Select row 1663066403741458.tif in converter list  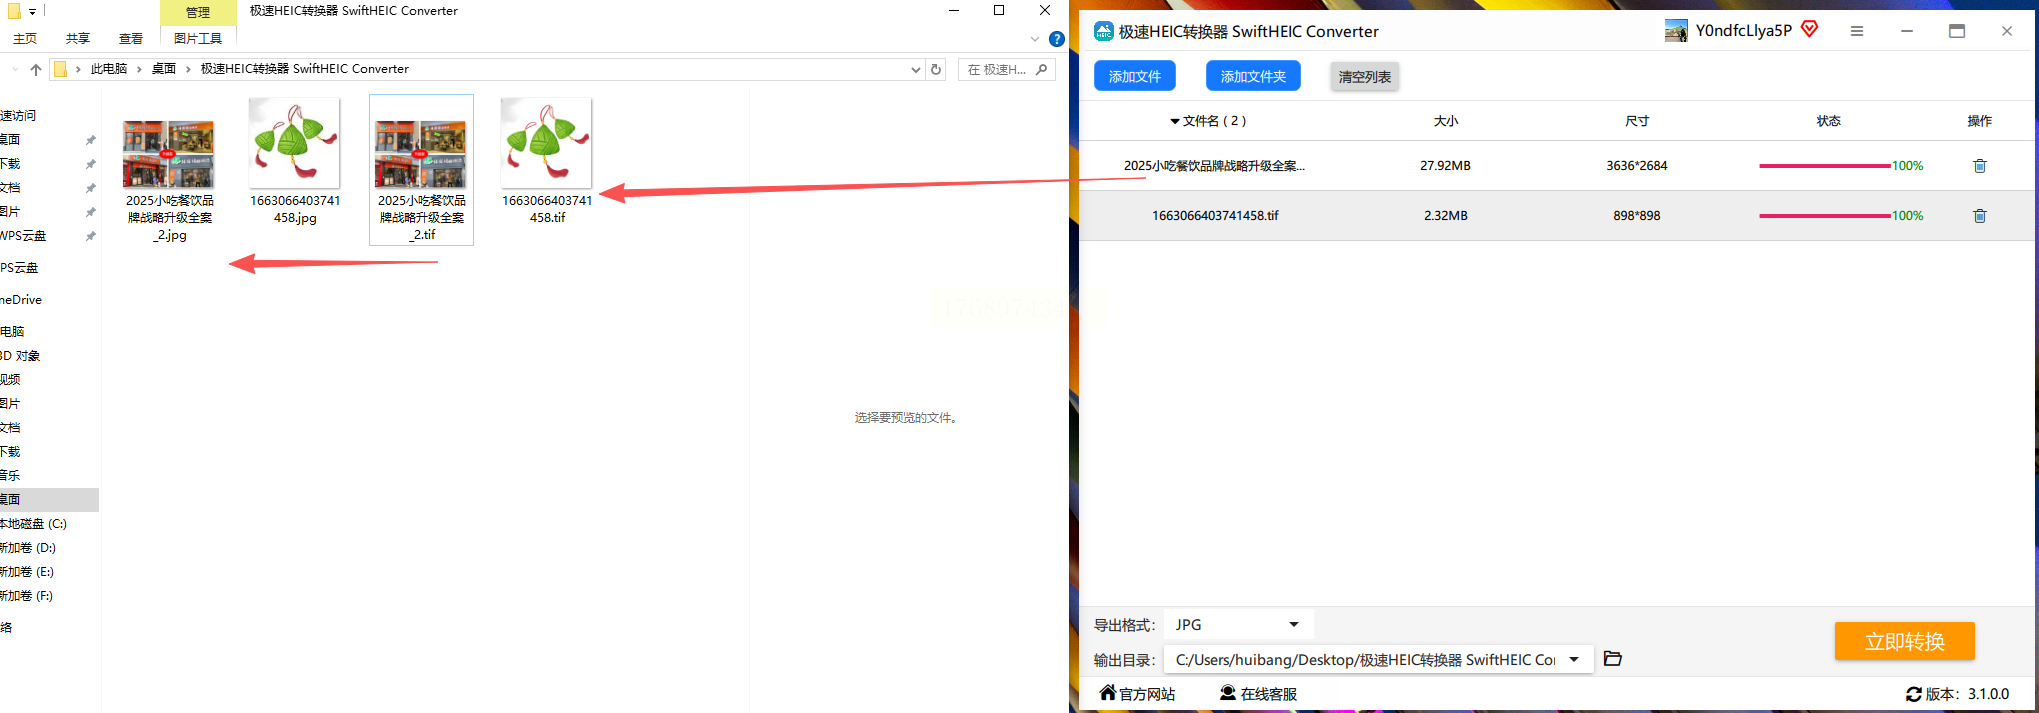(1559, 216)
